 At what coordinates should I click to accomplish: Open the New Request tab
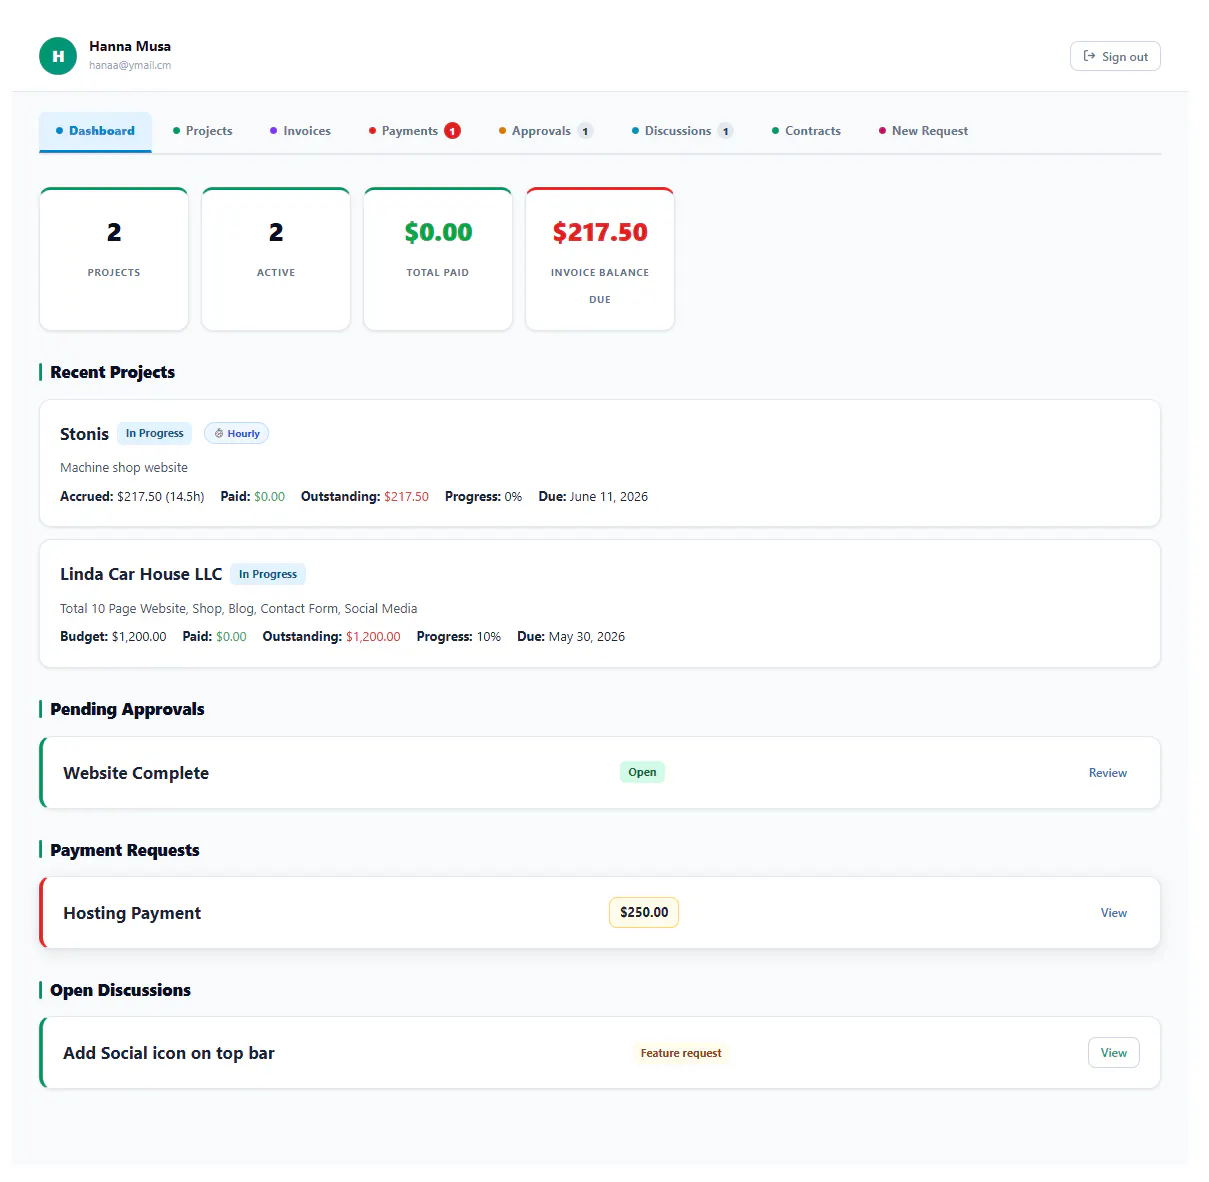point(923,131)
